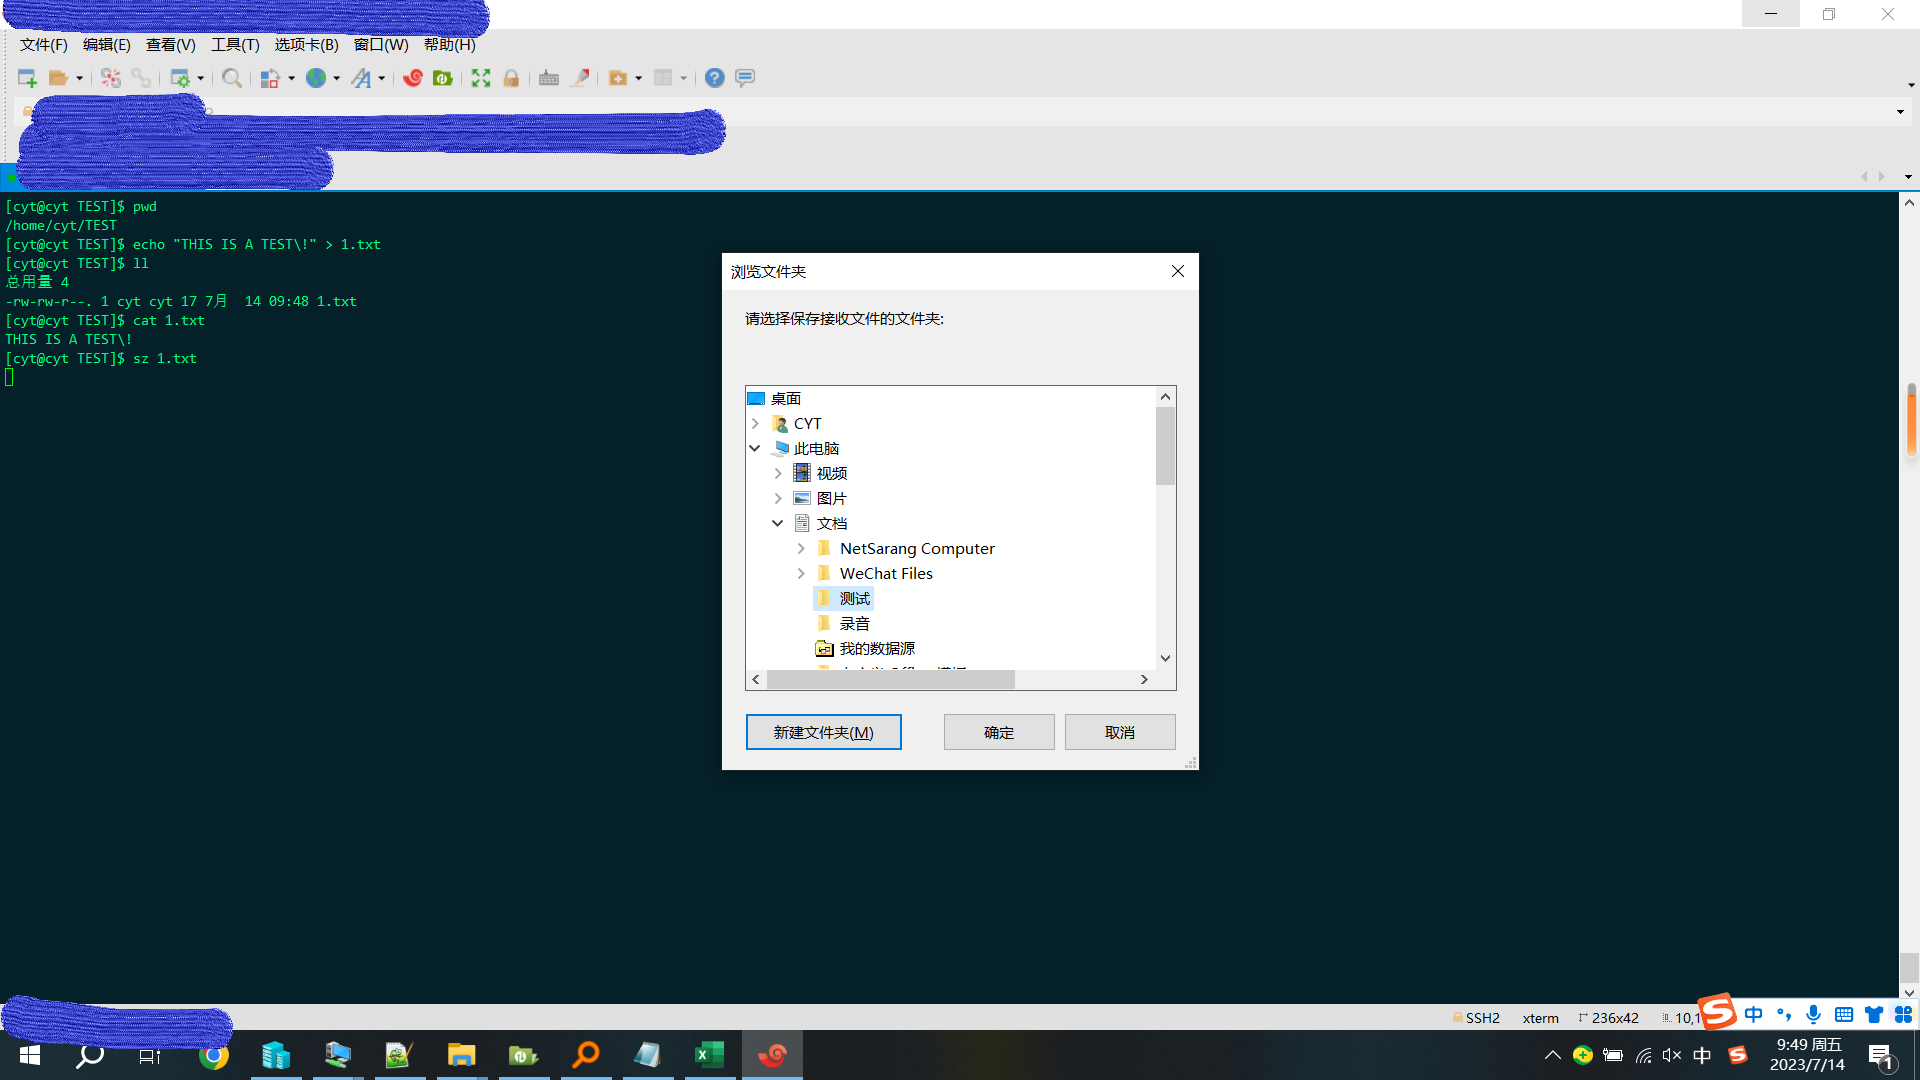
Task: Click the Open folder toolbar icon
Action: click(x=59, y=78)
